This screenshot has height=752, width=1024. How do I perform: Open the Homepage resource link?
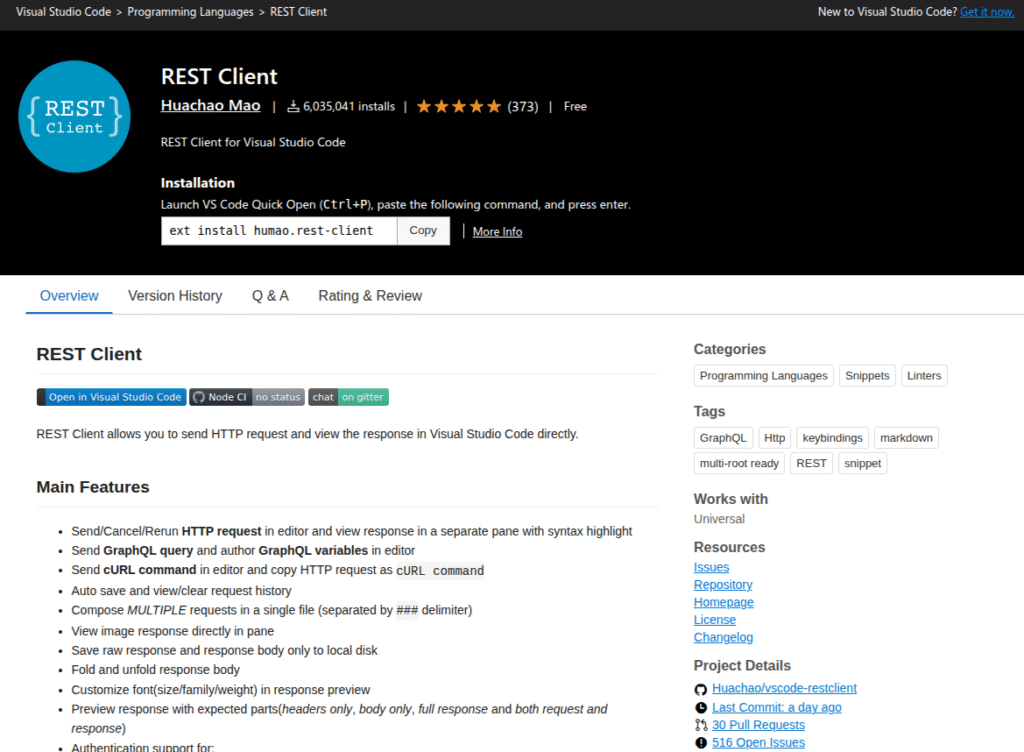click(x=724, y=603)
